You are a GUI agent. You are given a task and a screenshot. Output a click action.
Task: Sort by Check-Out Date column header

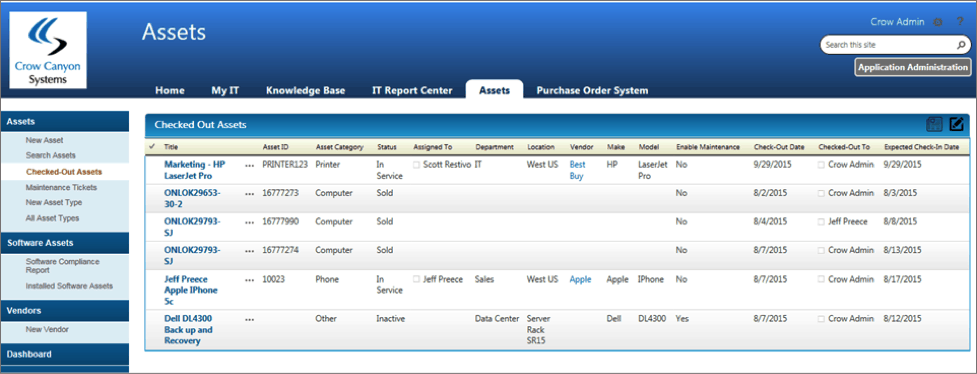(x=779, y=147)
